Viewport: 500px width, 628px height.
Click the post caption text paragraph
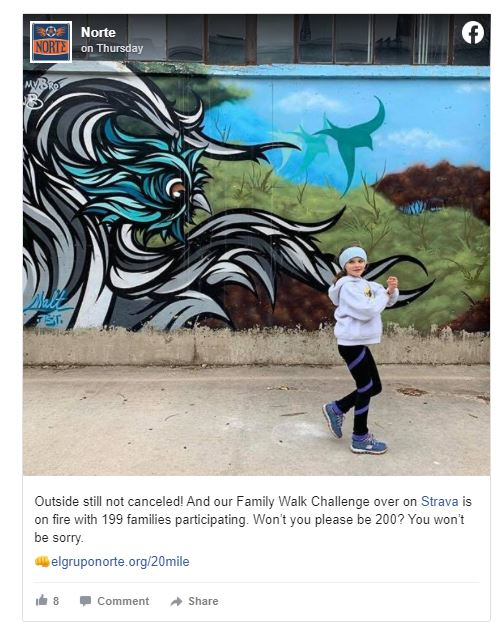pos(253,519)
